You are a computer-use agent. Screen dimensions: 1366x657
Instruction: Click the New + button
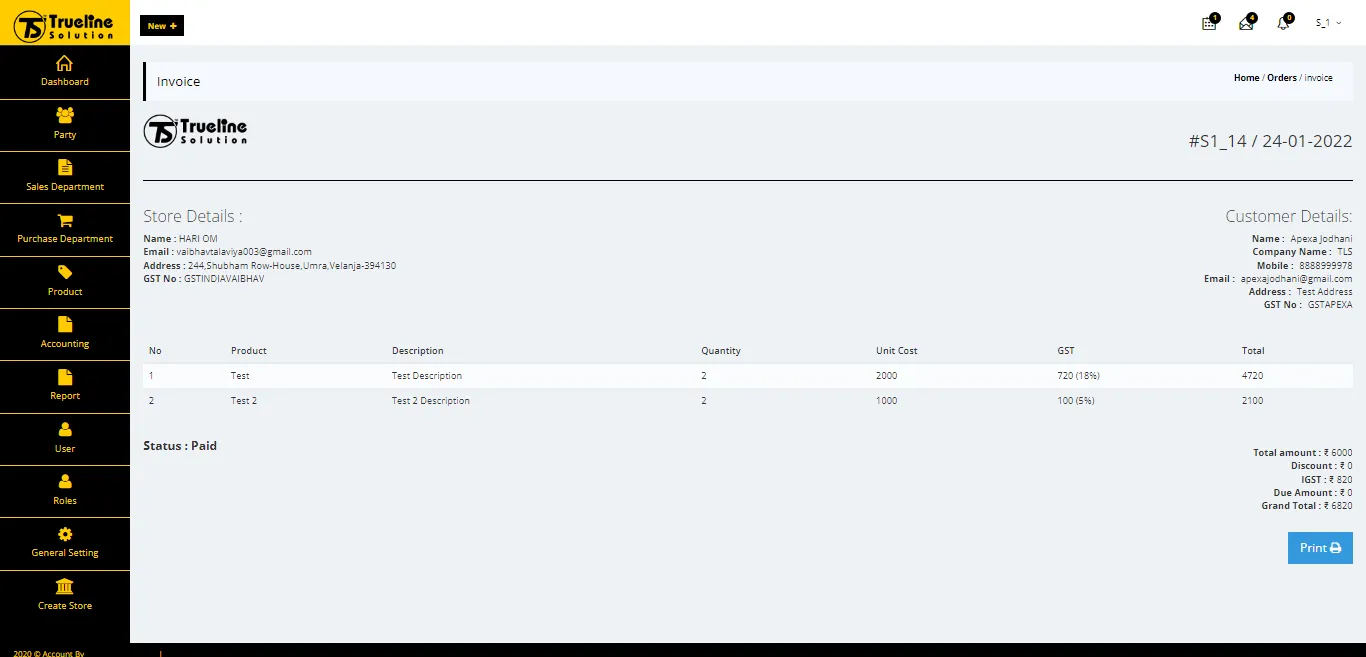(x=162, y=26)
